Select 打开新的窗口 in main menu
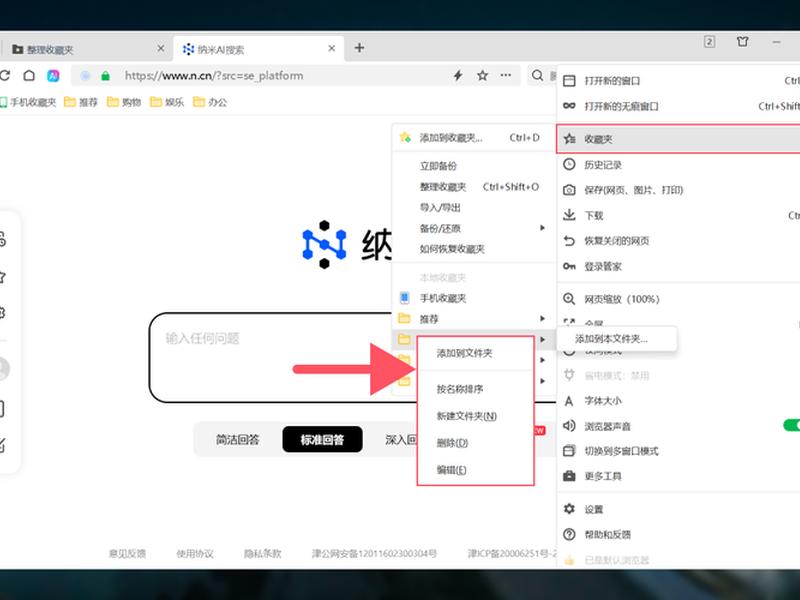Screen dimensions: 800x600 click(x=679, y=81)
